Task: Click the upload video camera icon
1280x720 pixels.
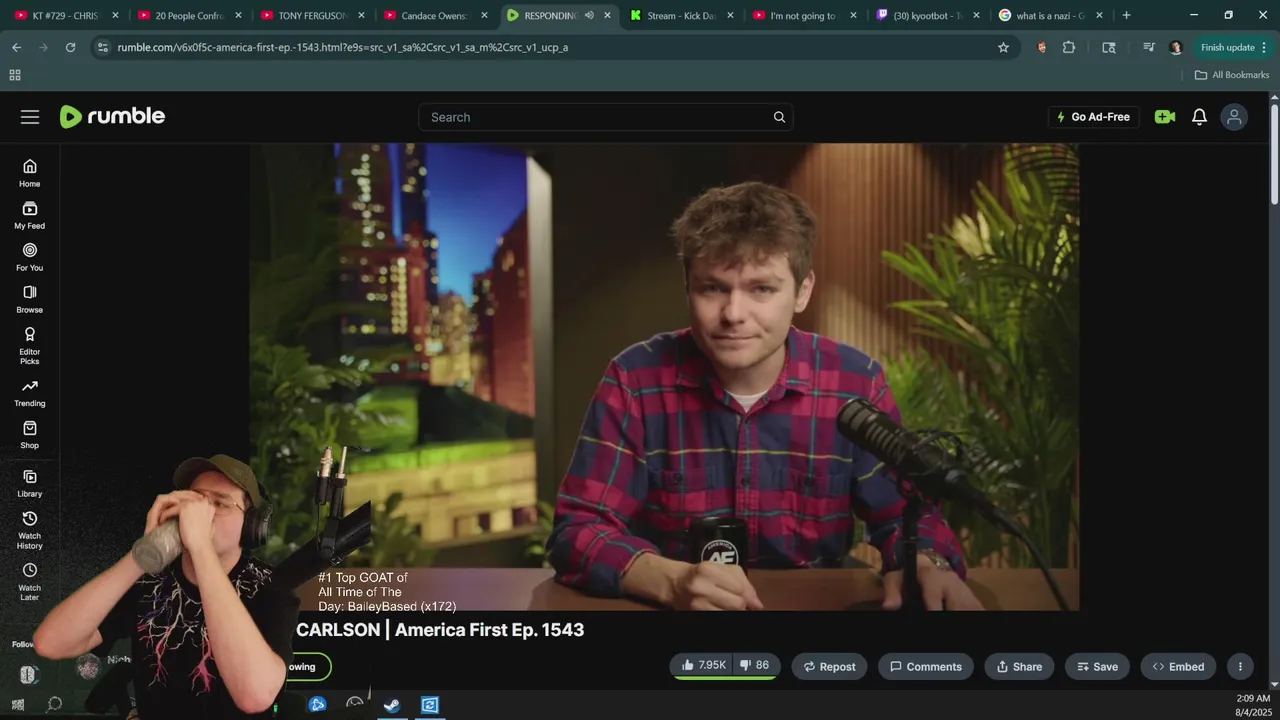Action: click(1165, 117)
